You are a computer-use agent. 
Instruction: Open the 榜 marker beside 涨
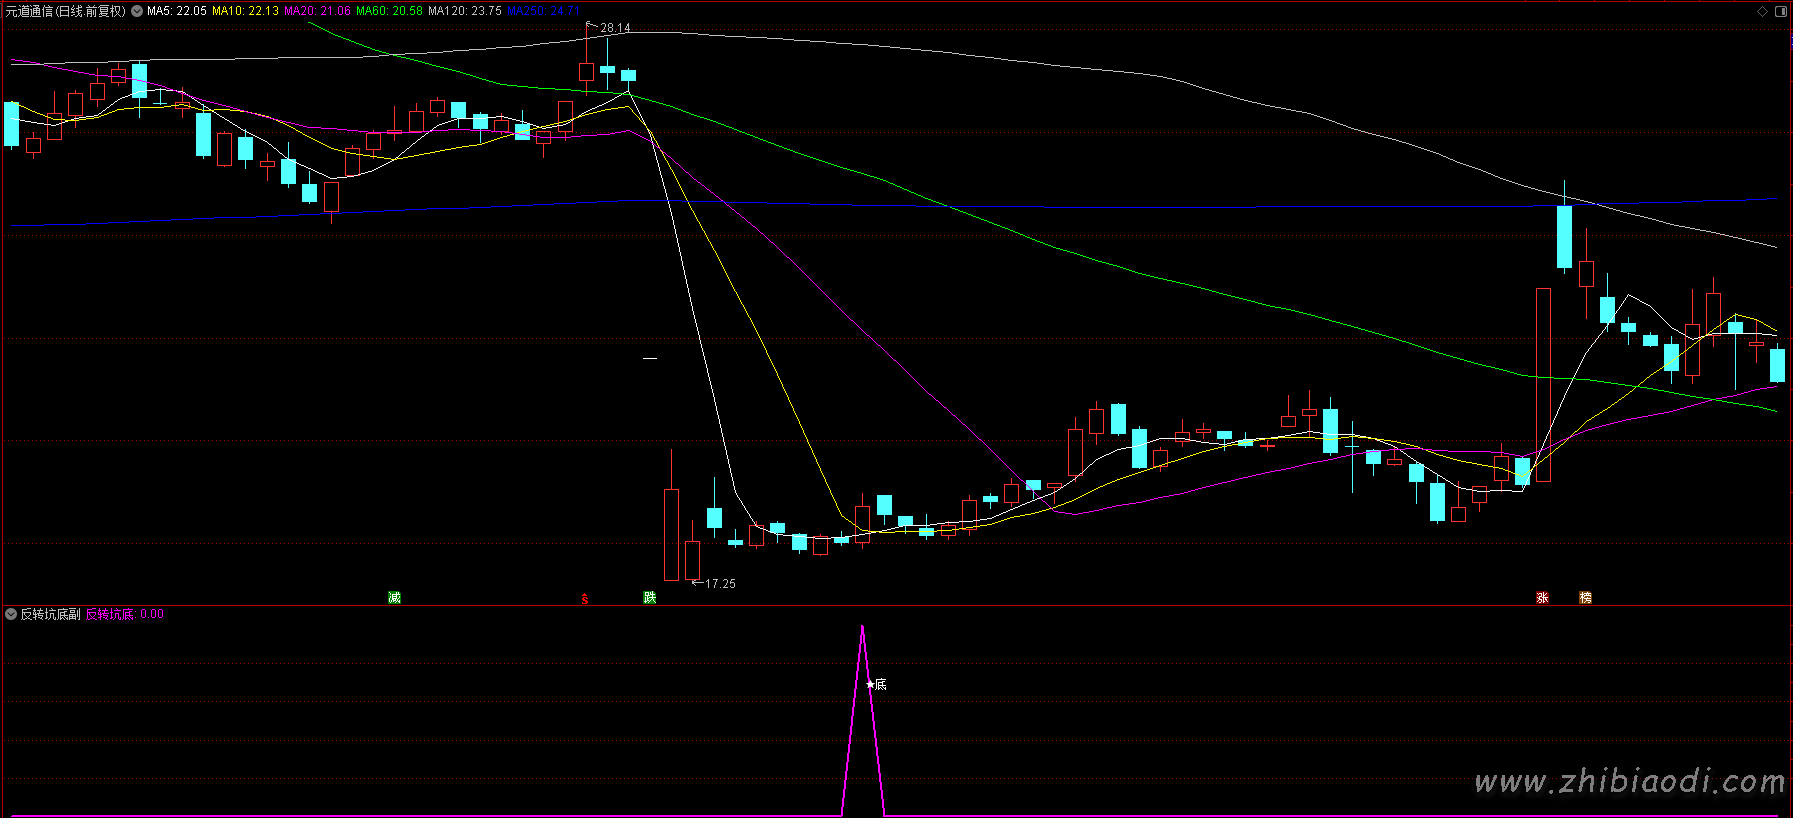point(1585,597)
